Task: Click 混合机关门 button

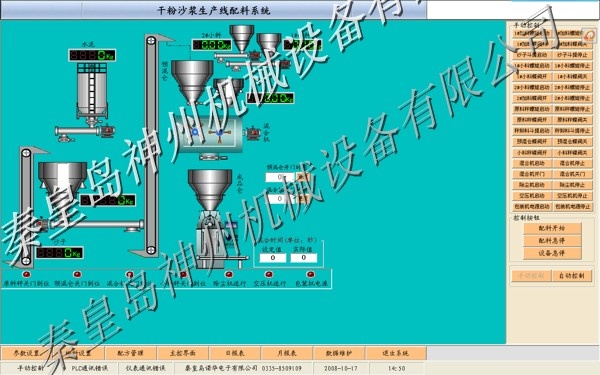Action: click(572, 174)
